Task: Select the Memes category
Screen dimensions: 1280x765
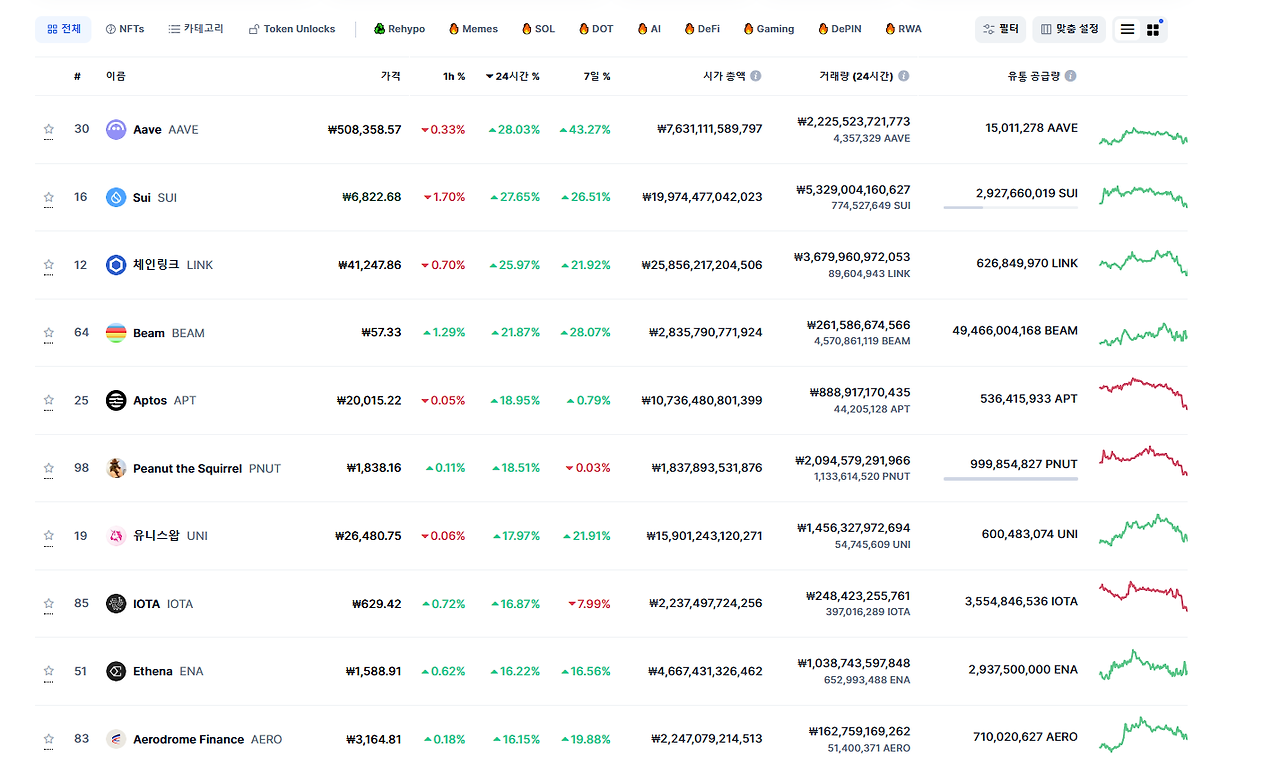Action: pos(473,29)
